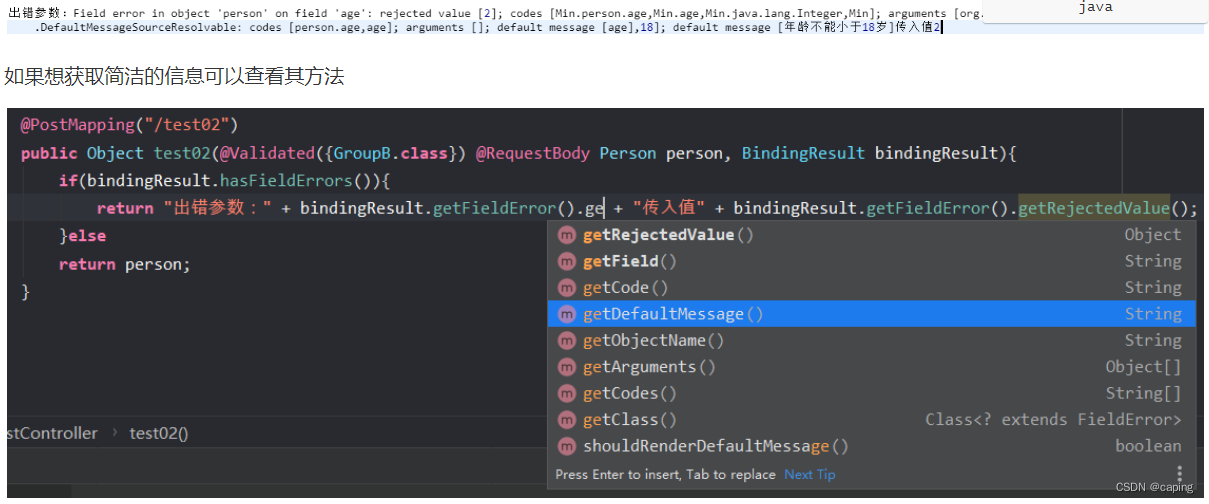Place cursor on the else keyword
1209x504 pixels.
[x=87, y=236]
